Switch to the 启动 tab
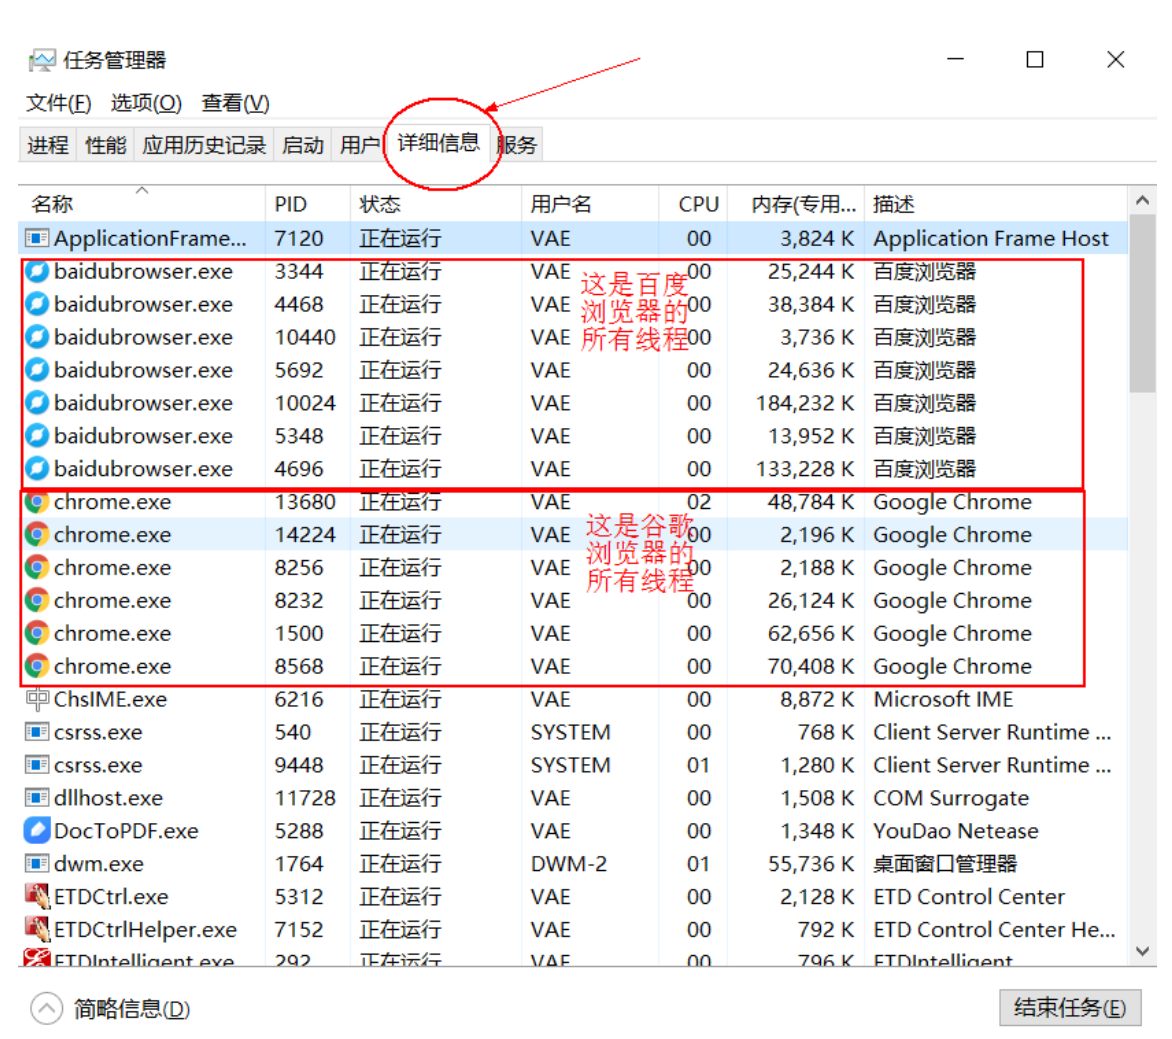This screenshot has width=1172, height=1039. tap(303, 144)
